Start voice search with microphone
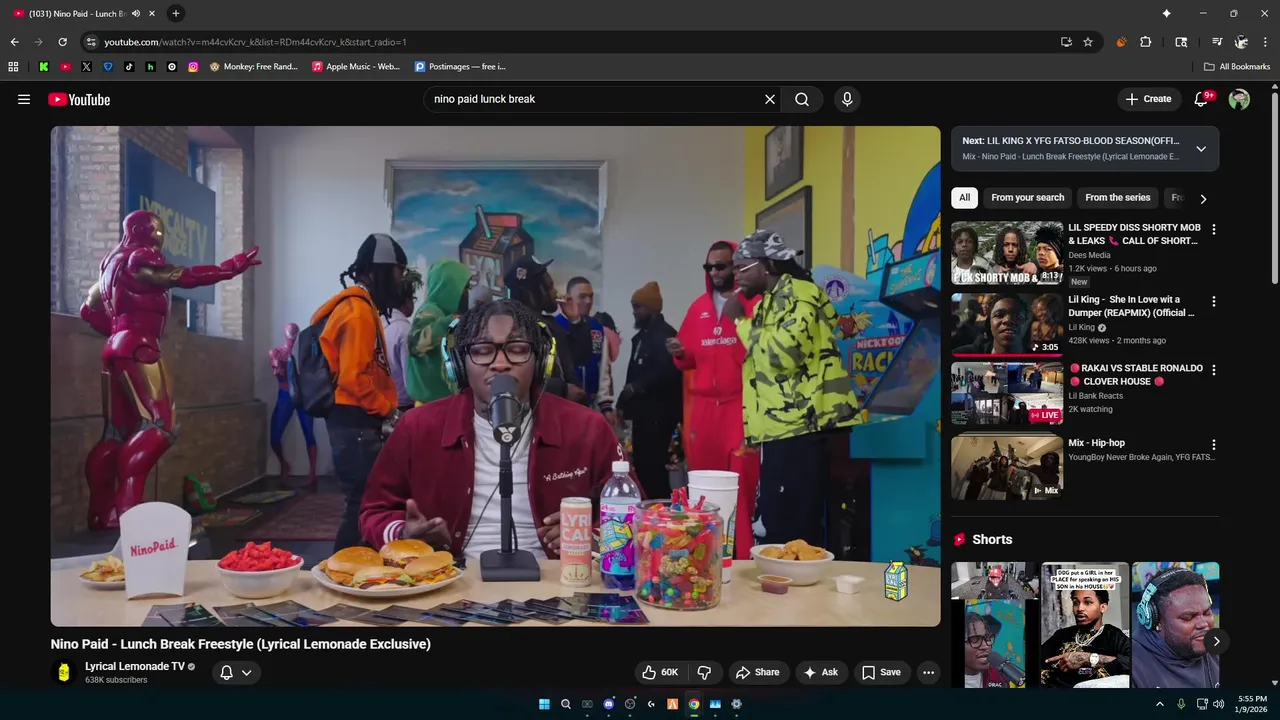Screen dimensions: 1280x720 (847, 99)
